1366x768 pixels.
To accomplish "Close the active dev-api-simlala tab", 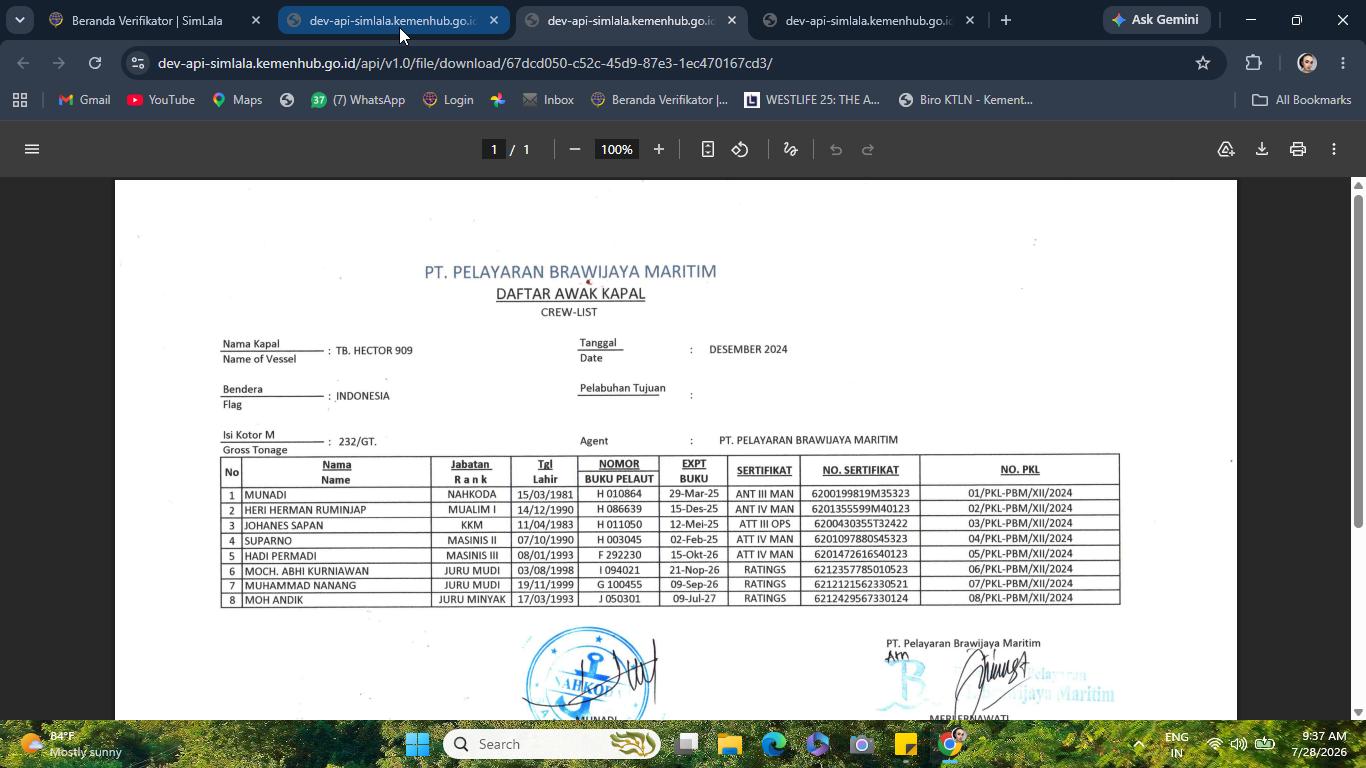I will click(x=732, y=20).
